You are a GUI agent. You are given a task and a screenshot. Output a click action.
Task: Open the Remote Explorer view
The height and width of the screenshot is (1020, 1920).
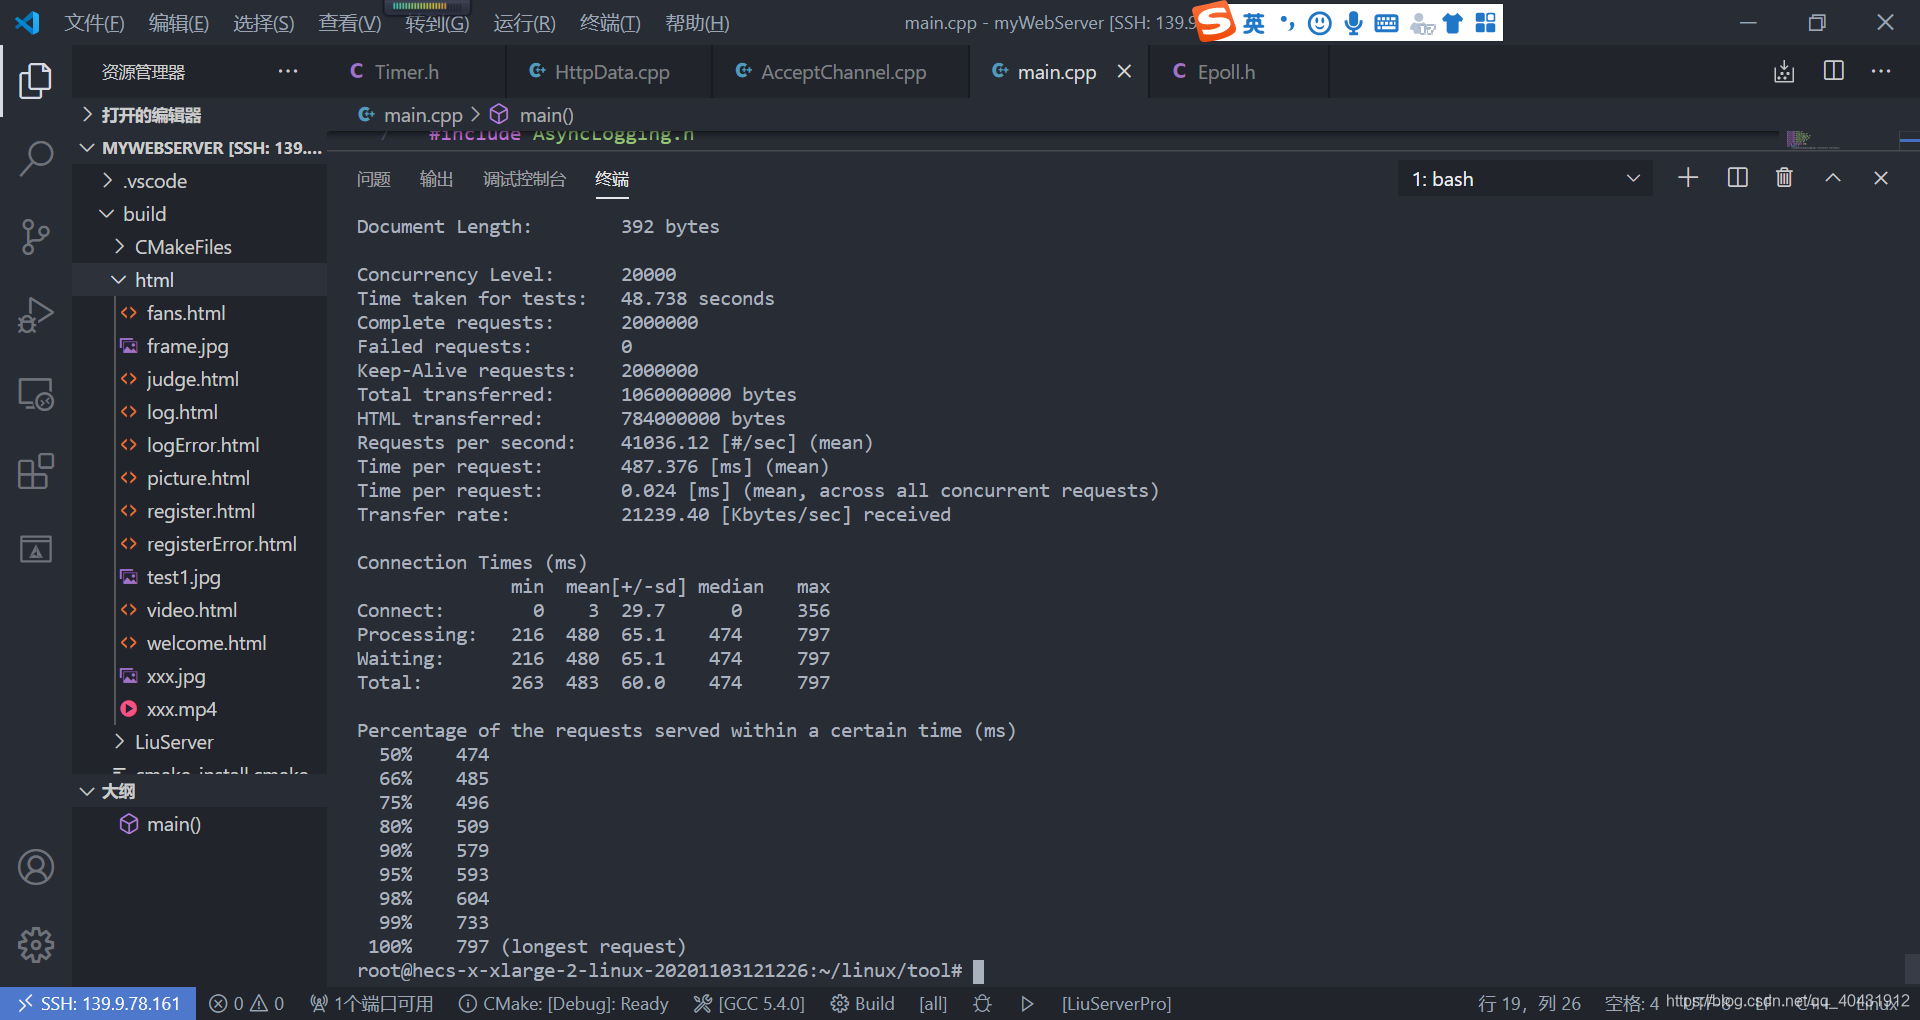point(36,393)
